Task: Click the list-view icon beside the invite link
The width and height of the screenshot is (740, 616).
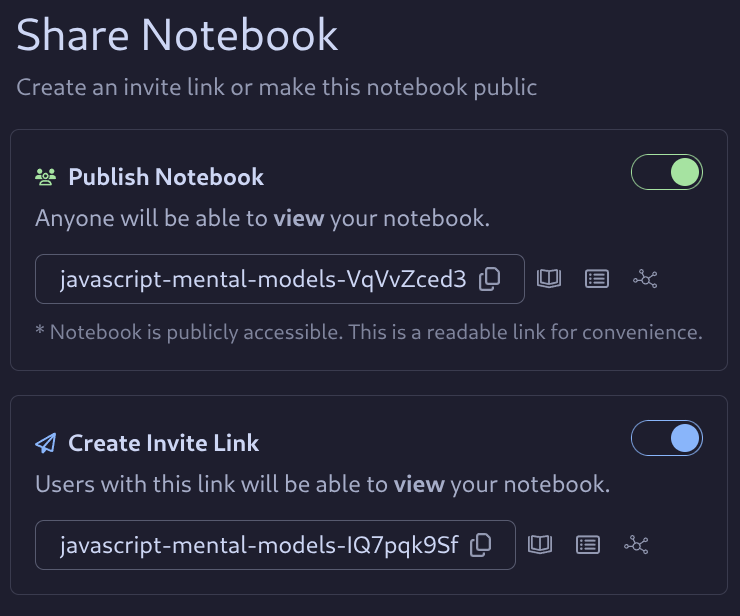Action: pos(588,545)
